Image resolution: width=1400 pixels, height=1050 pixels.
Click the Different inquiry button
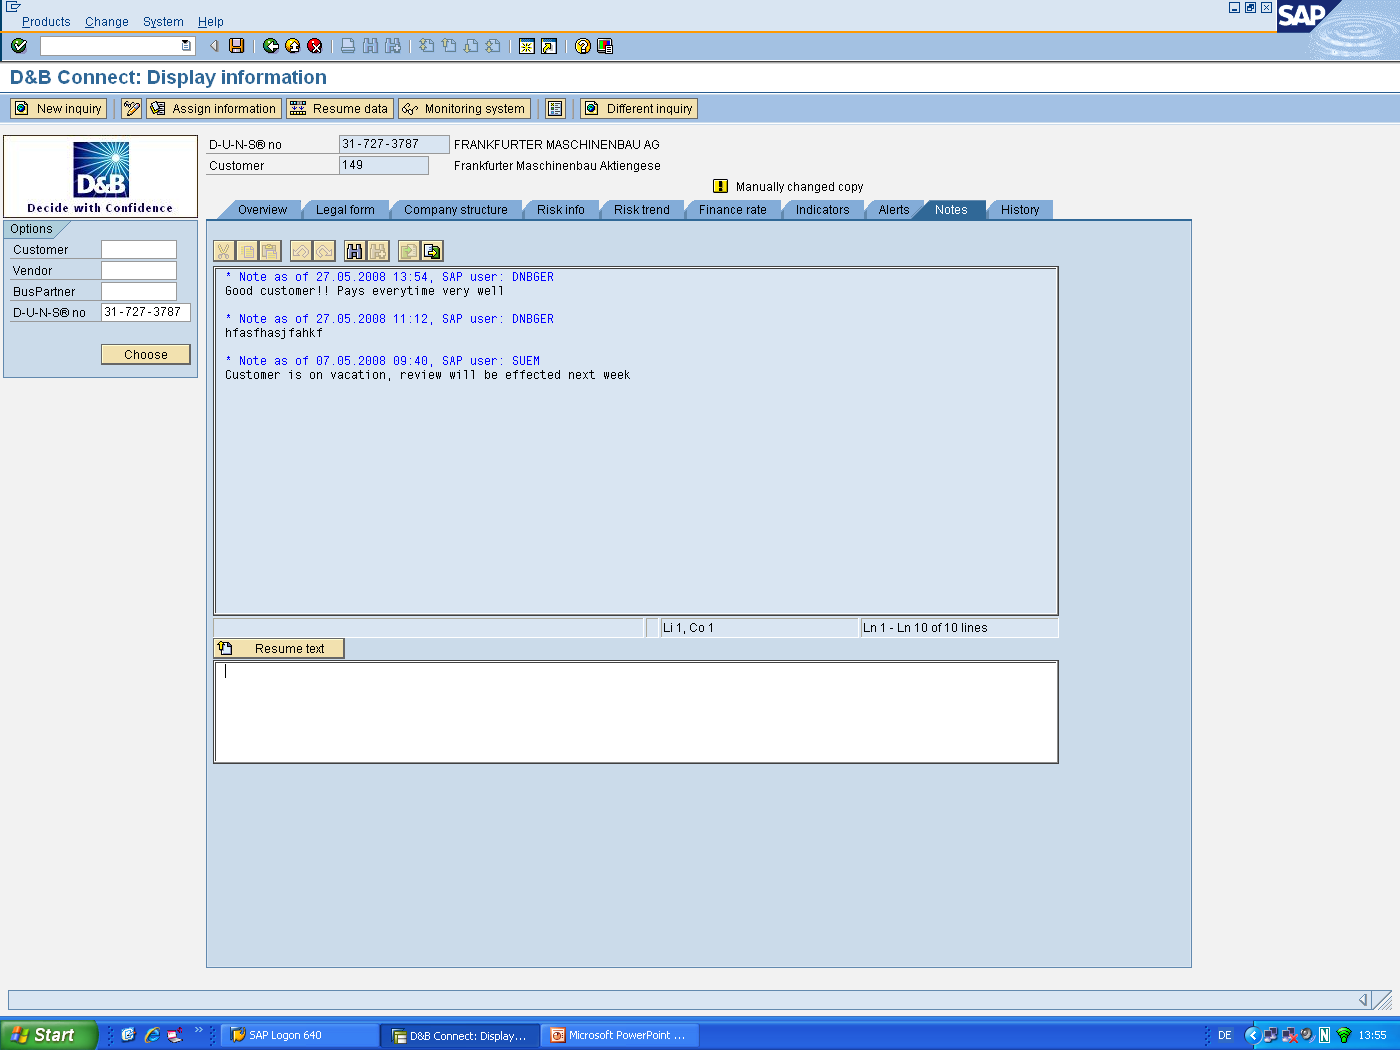(x=639, y=109)
